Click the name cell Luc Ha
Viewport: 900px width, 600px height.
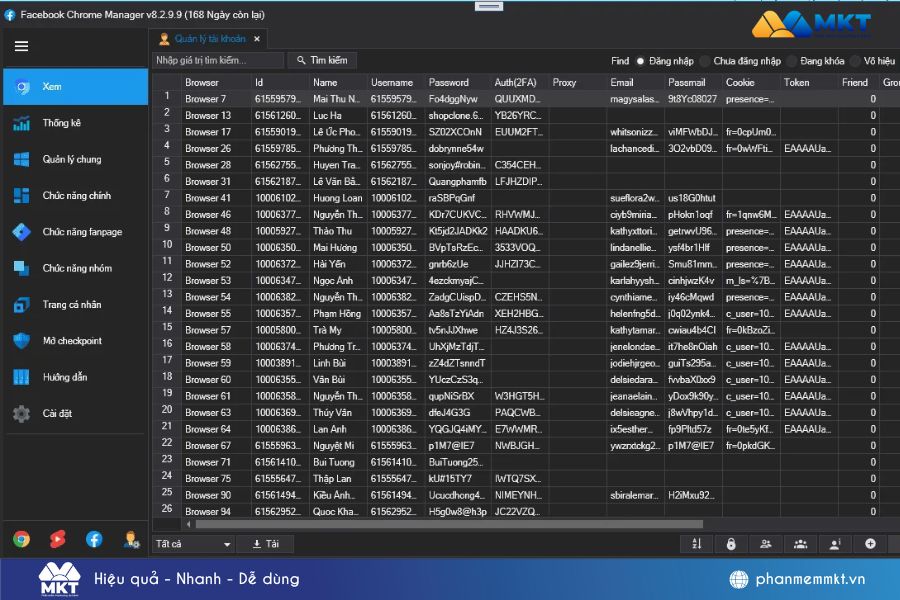(x=338, y=116)
